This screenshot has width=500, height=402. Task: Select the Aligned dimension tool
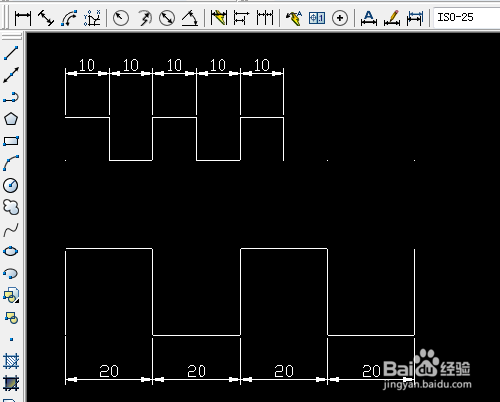tap(46, 18)
